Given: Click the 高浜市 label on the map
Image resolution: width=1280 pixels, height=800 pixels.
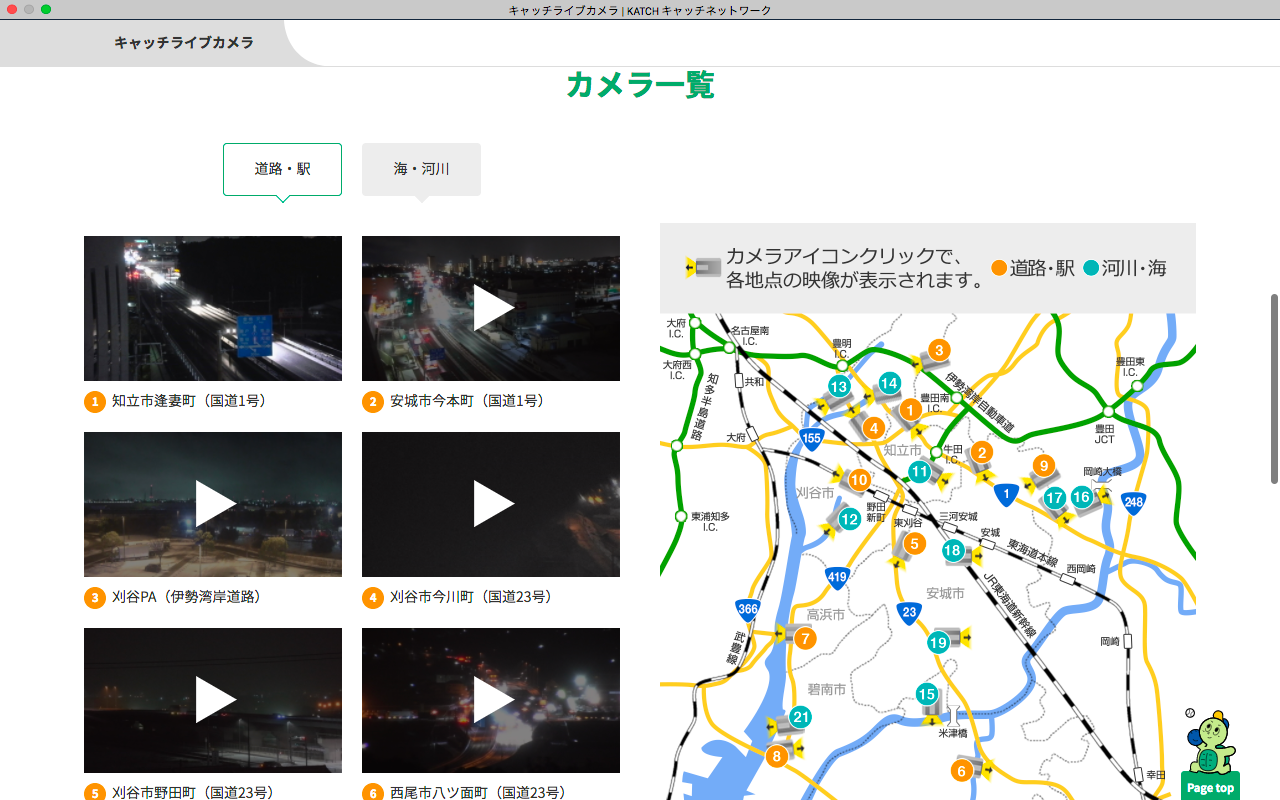Looking at the screenshot, I should point(826,614).
